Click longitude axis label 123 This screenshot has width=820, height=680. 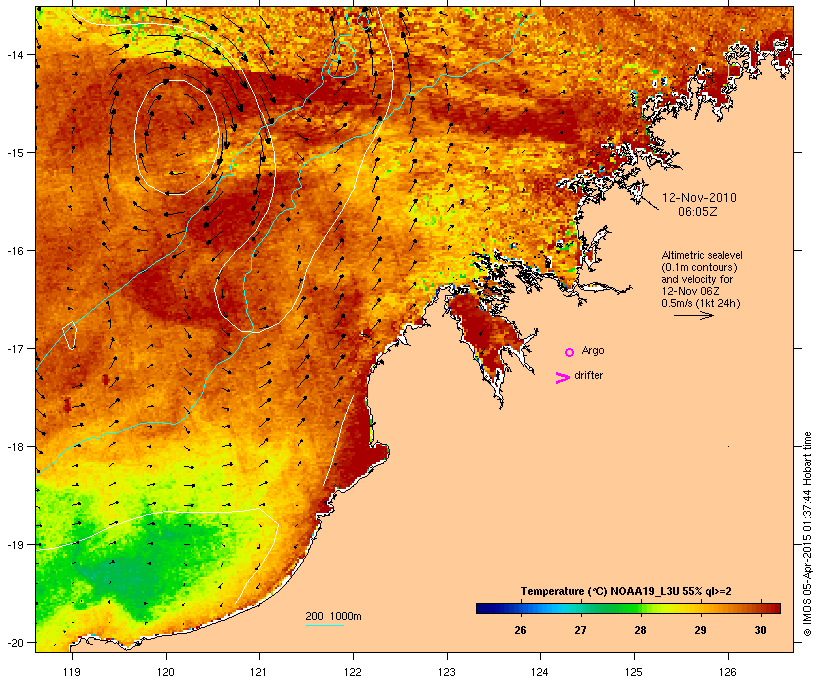tap(447, 672)
